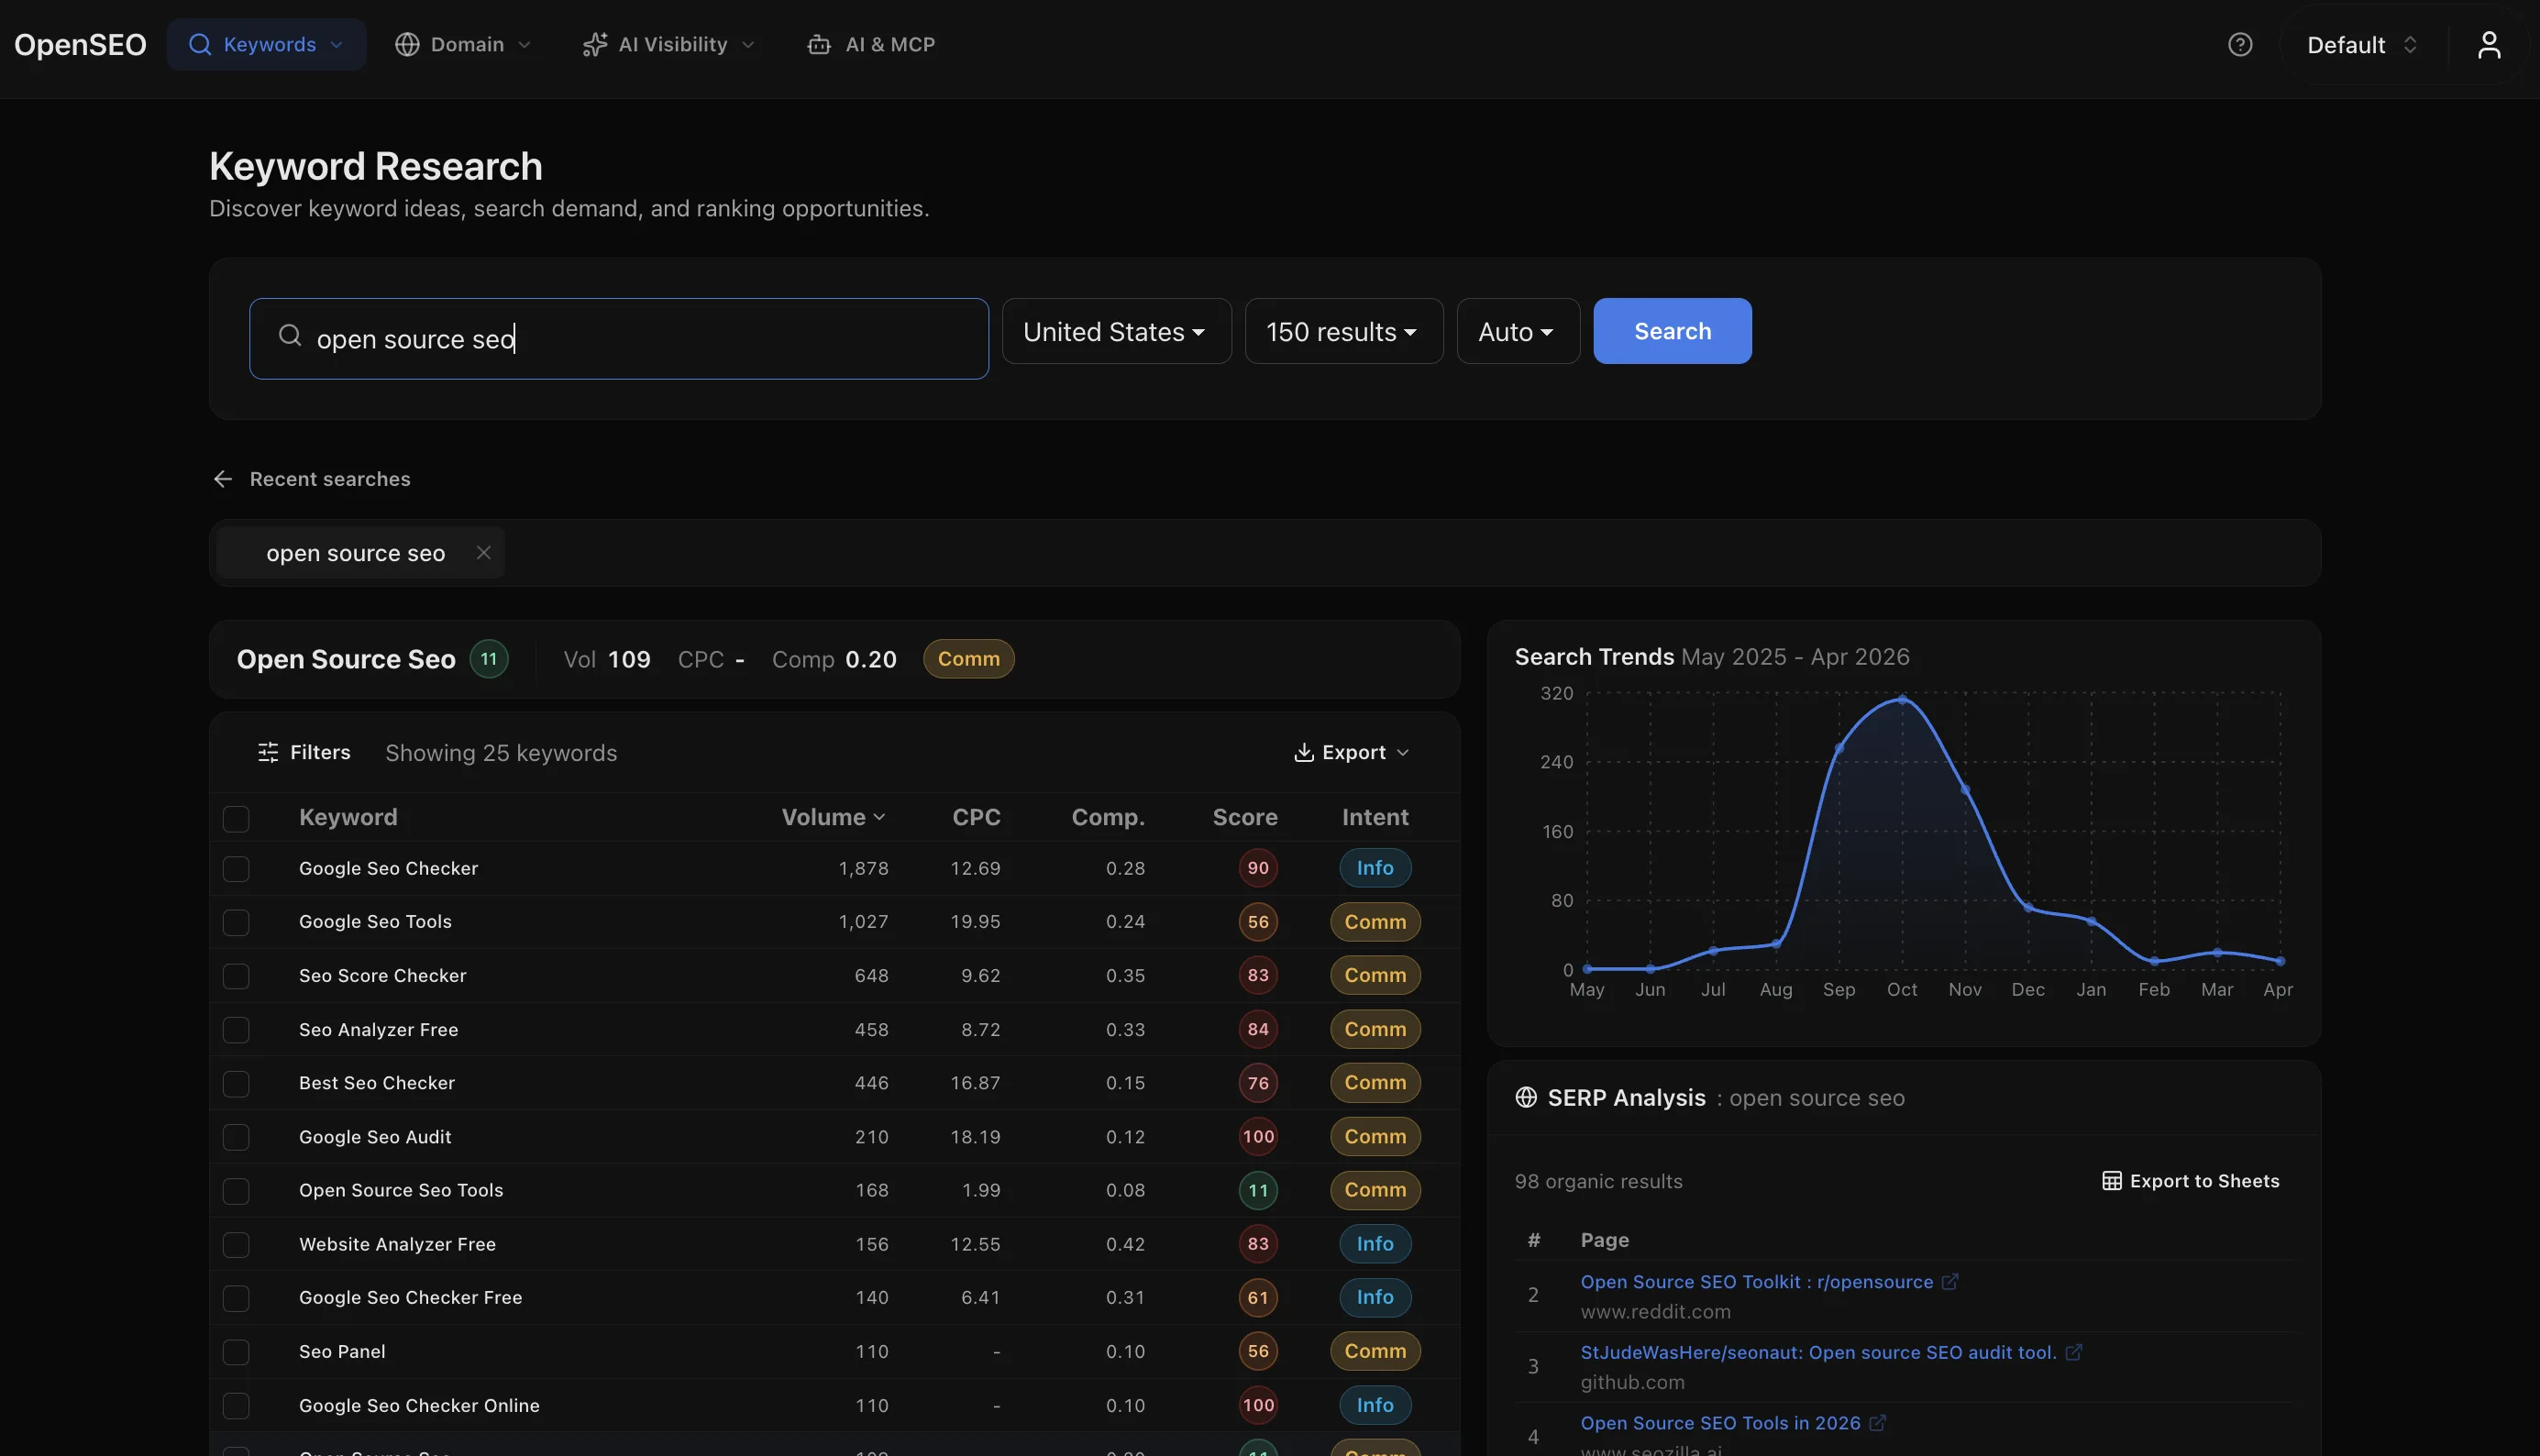Go to the AI & MCP section
2540x1456 pixels.
pyautogui.click(x=871, y=45)
